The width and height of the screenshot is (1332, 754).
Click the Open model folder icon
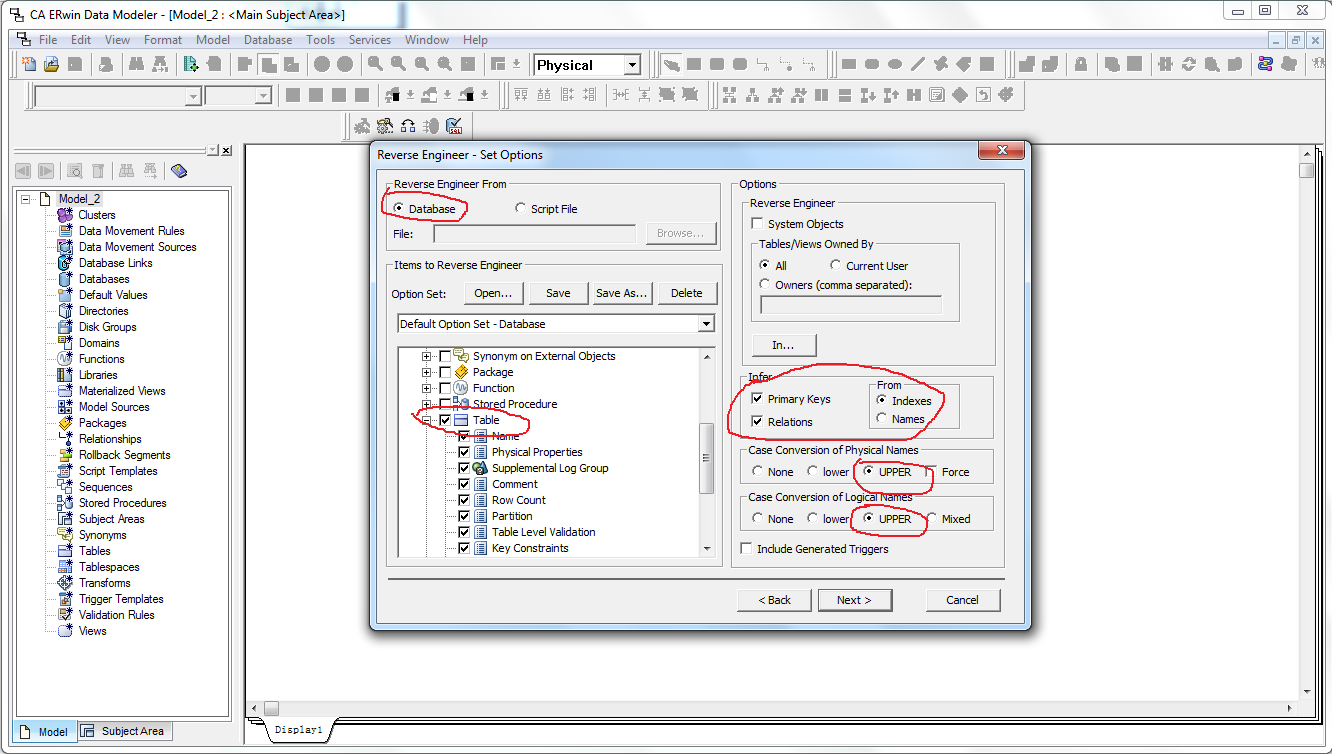point(51,65)
